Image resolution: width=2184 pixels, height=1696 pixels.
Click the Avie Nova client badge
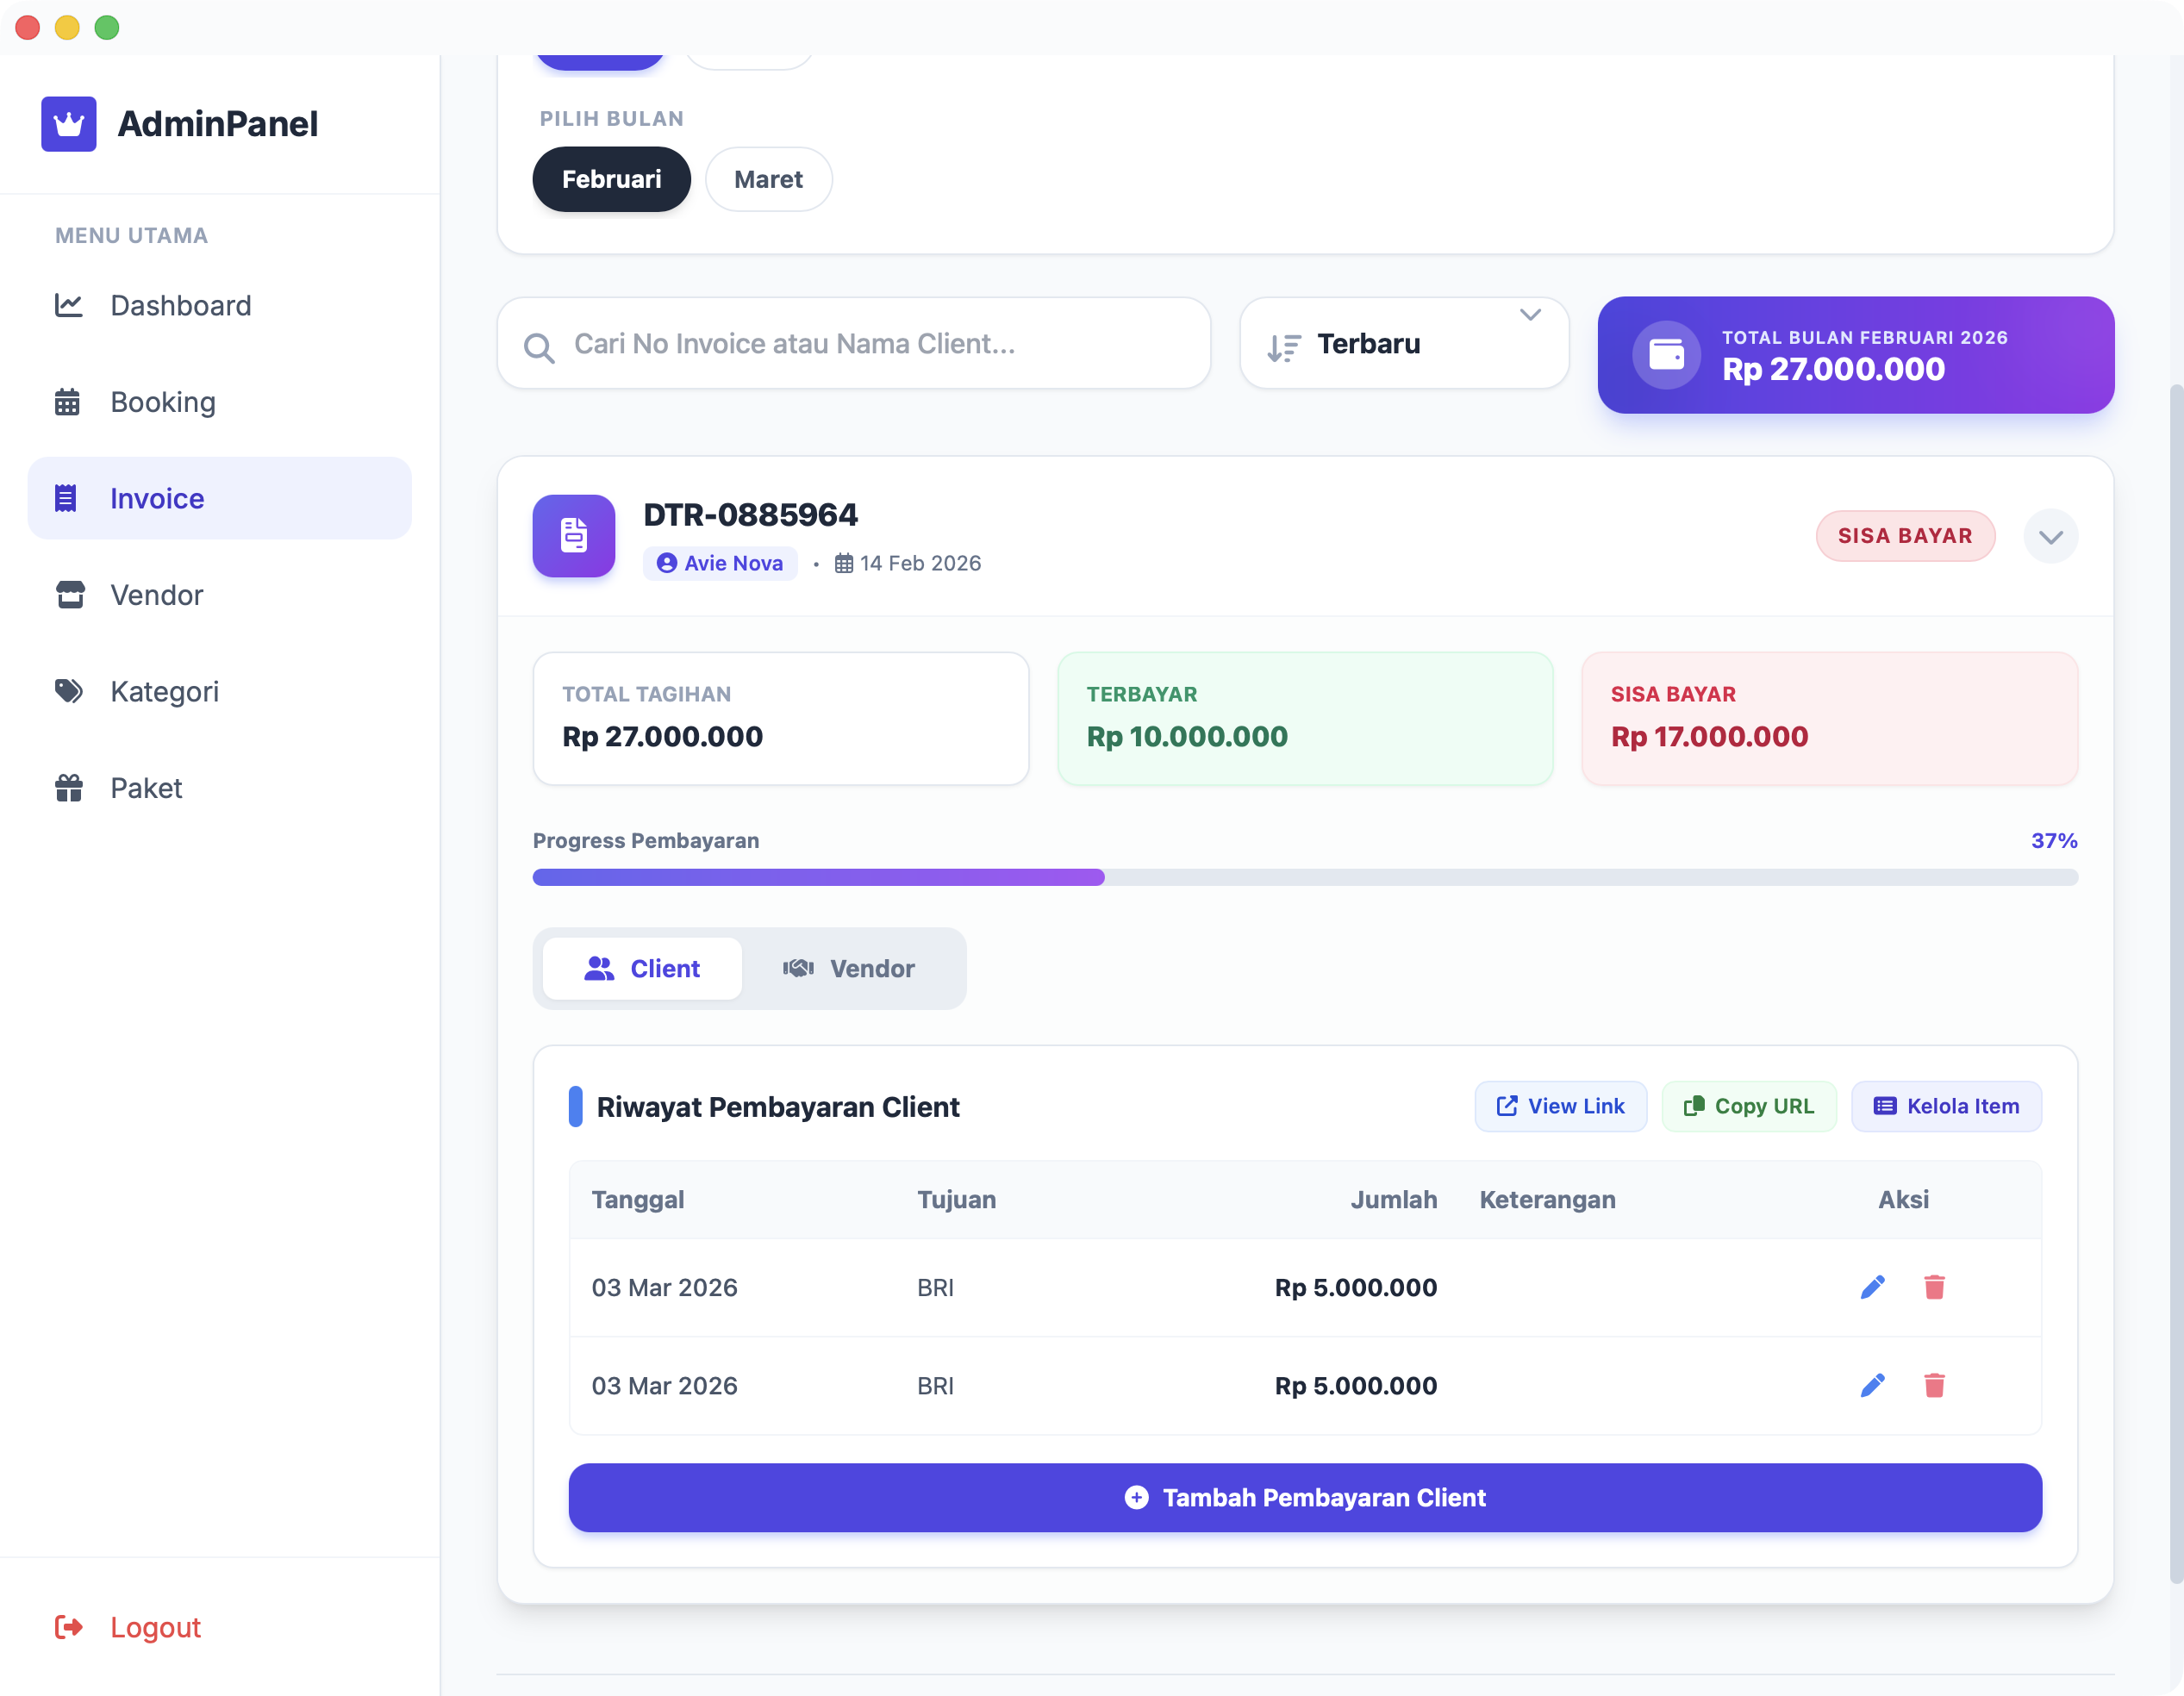[x=720, y=563]
